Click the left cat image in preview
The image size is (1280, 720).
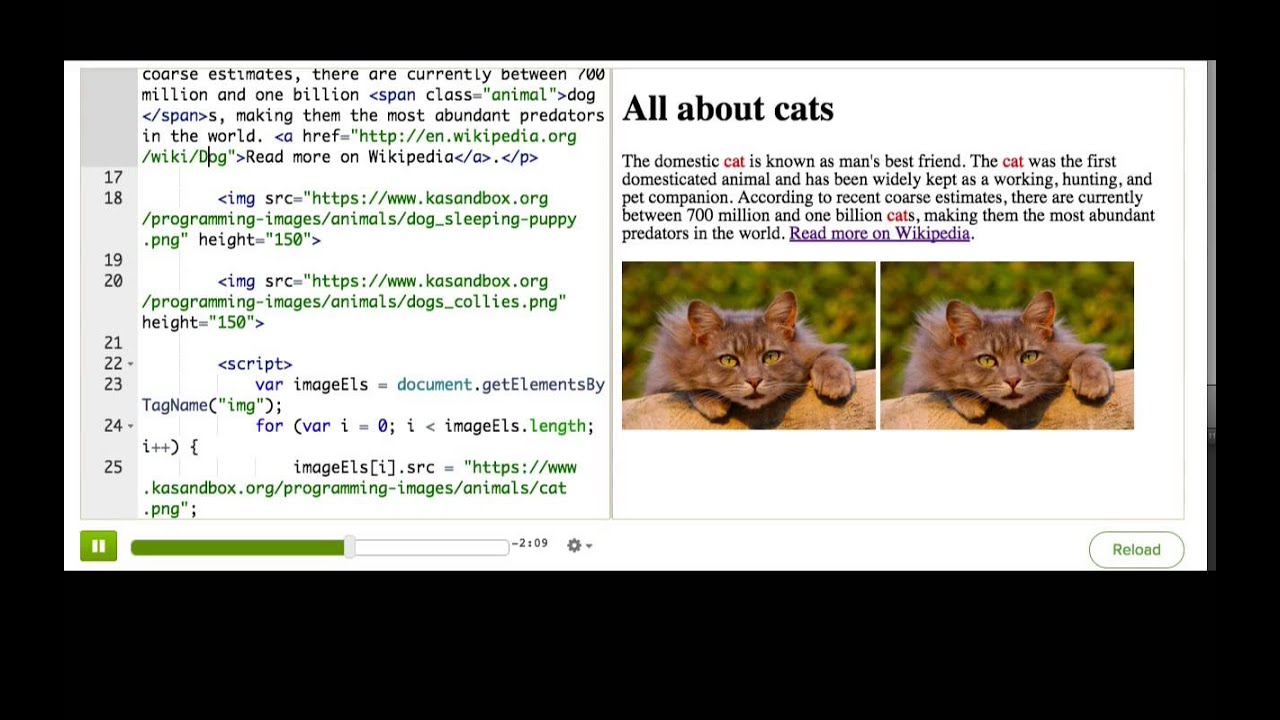pyautogui.click(x=748, y=346)
